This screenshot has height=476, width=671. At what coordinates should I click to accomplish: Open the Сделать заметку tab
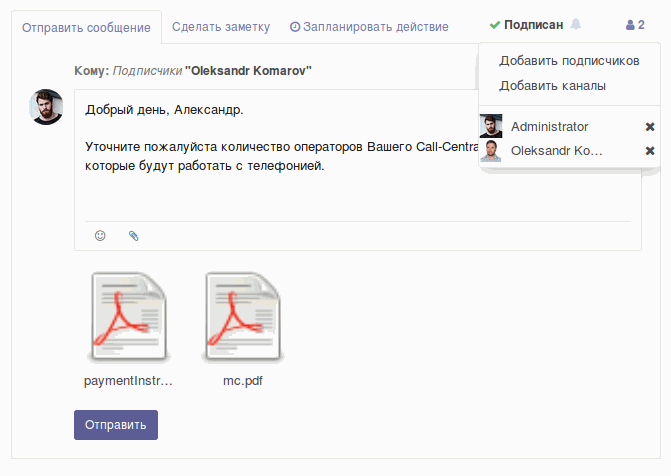[219, 26]
